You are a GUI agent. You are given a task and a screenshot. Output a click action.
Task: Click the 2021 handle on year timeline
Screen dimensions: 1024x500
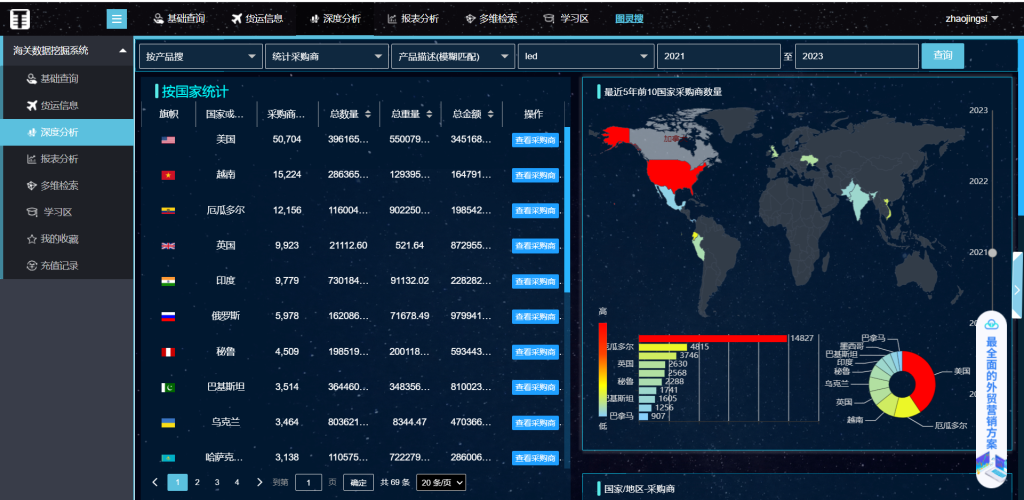[992, 253]
